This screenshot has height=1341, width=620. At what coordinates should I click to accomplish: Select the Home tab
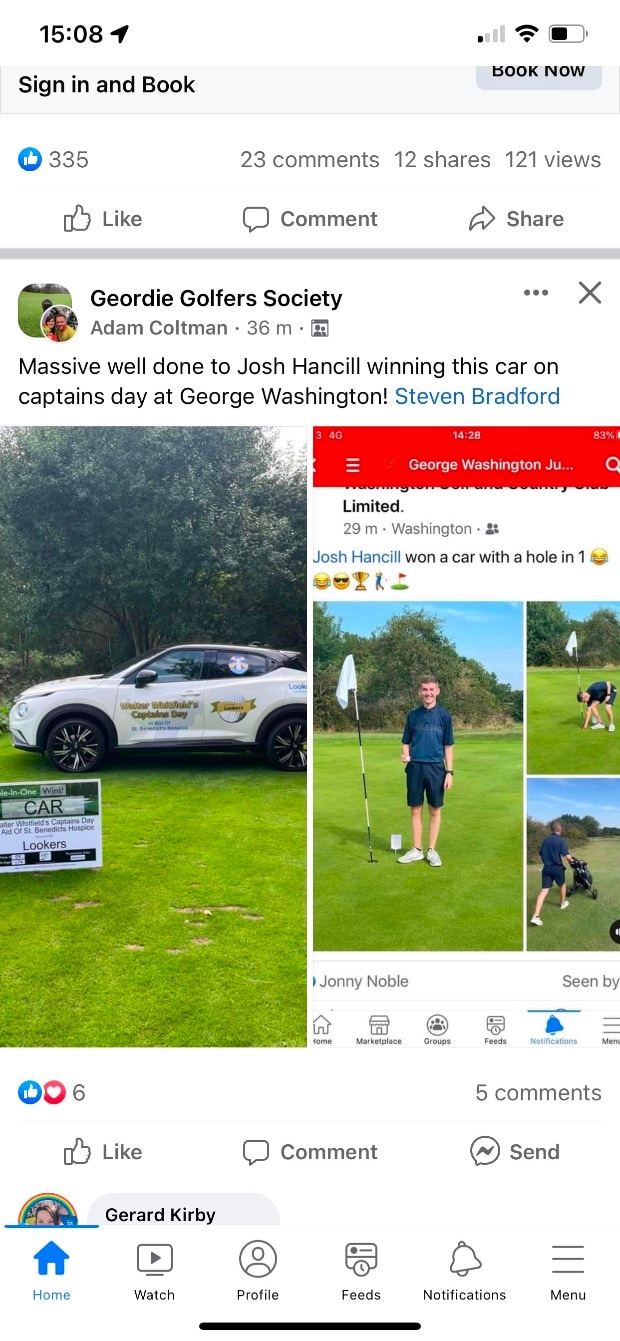[x=51, y=1272]
